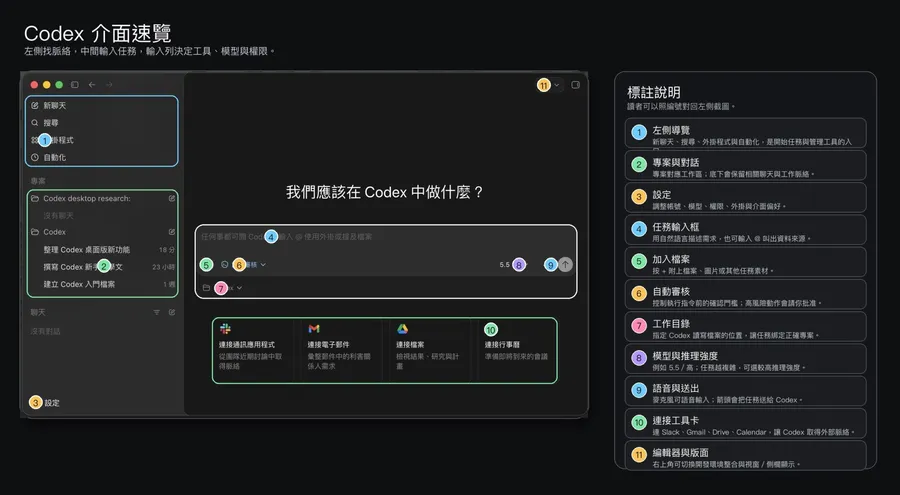
Task: Open chat 建立 Codex 入門檔案
Action: [x=79, y=284]
